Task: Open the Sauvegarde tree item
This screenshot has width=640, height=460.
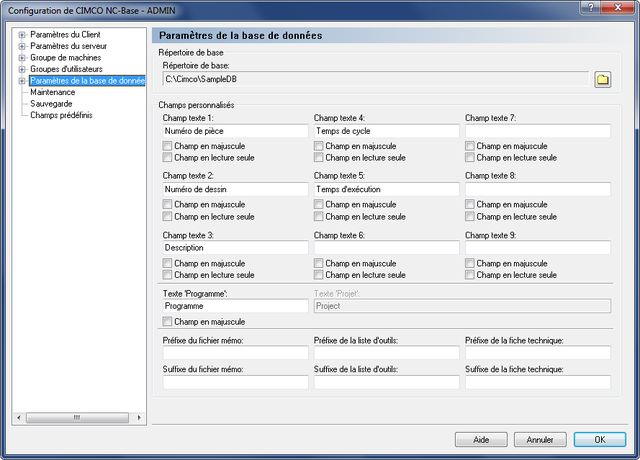Action: 51,104
